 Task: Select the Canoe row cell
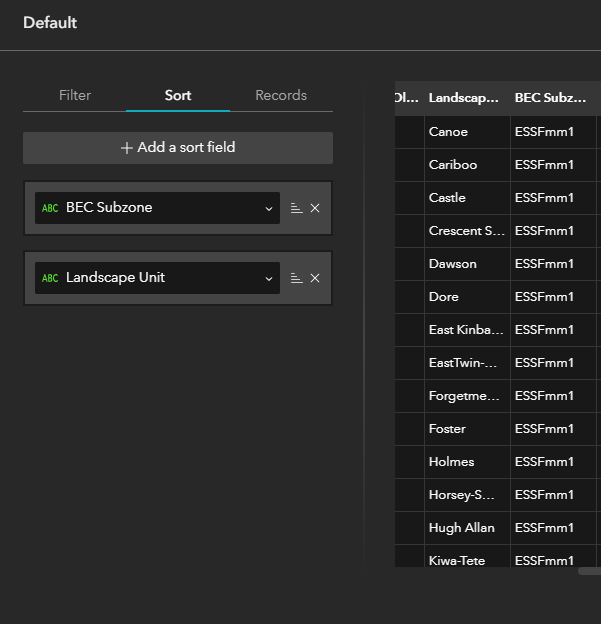(x=448, y=132)
